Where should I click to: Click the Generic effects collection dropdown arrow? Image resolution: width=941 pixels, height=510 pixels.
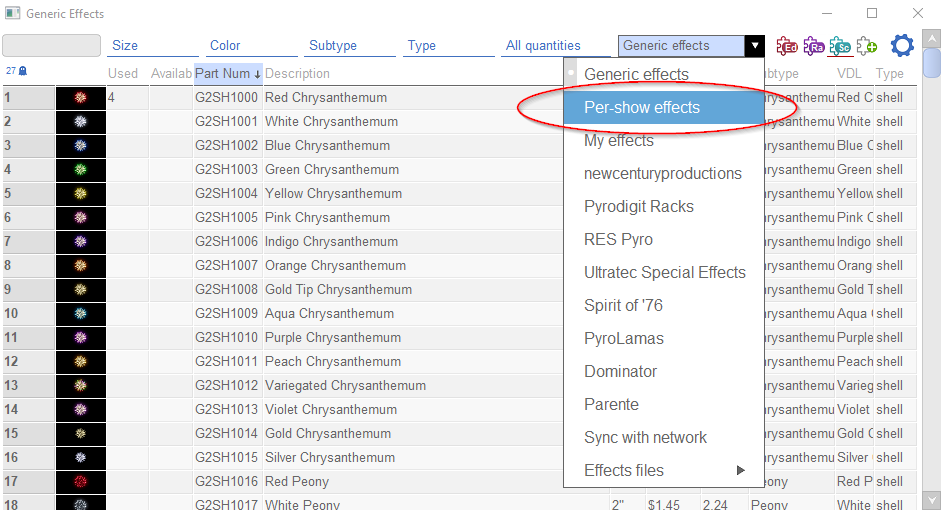755,46
